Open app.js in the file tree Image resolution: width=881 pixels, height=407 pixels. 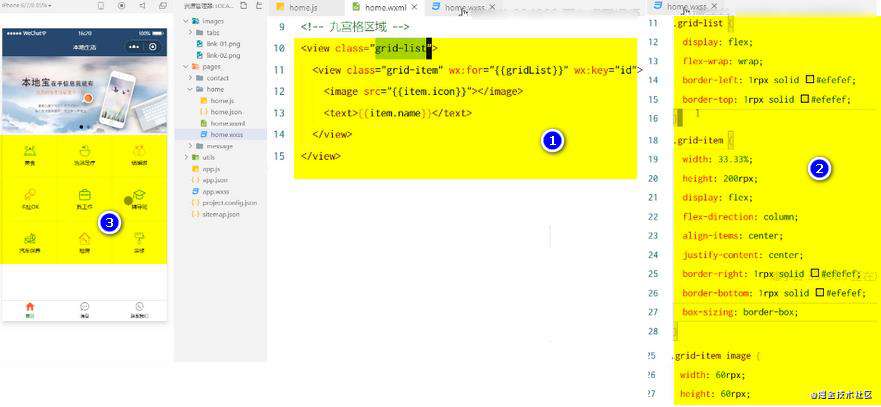[207, 169]
